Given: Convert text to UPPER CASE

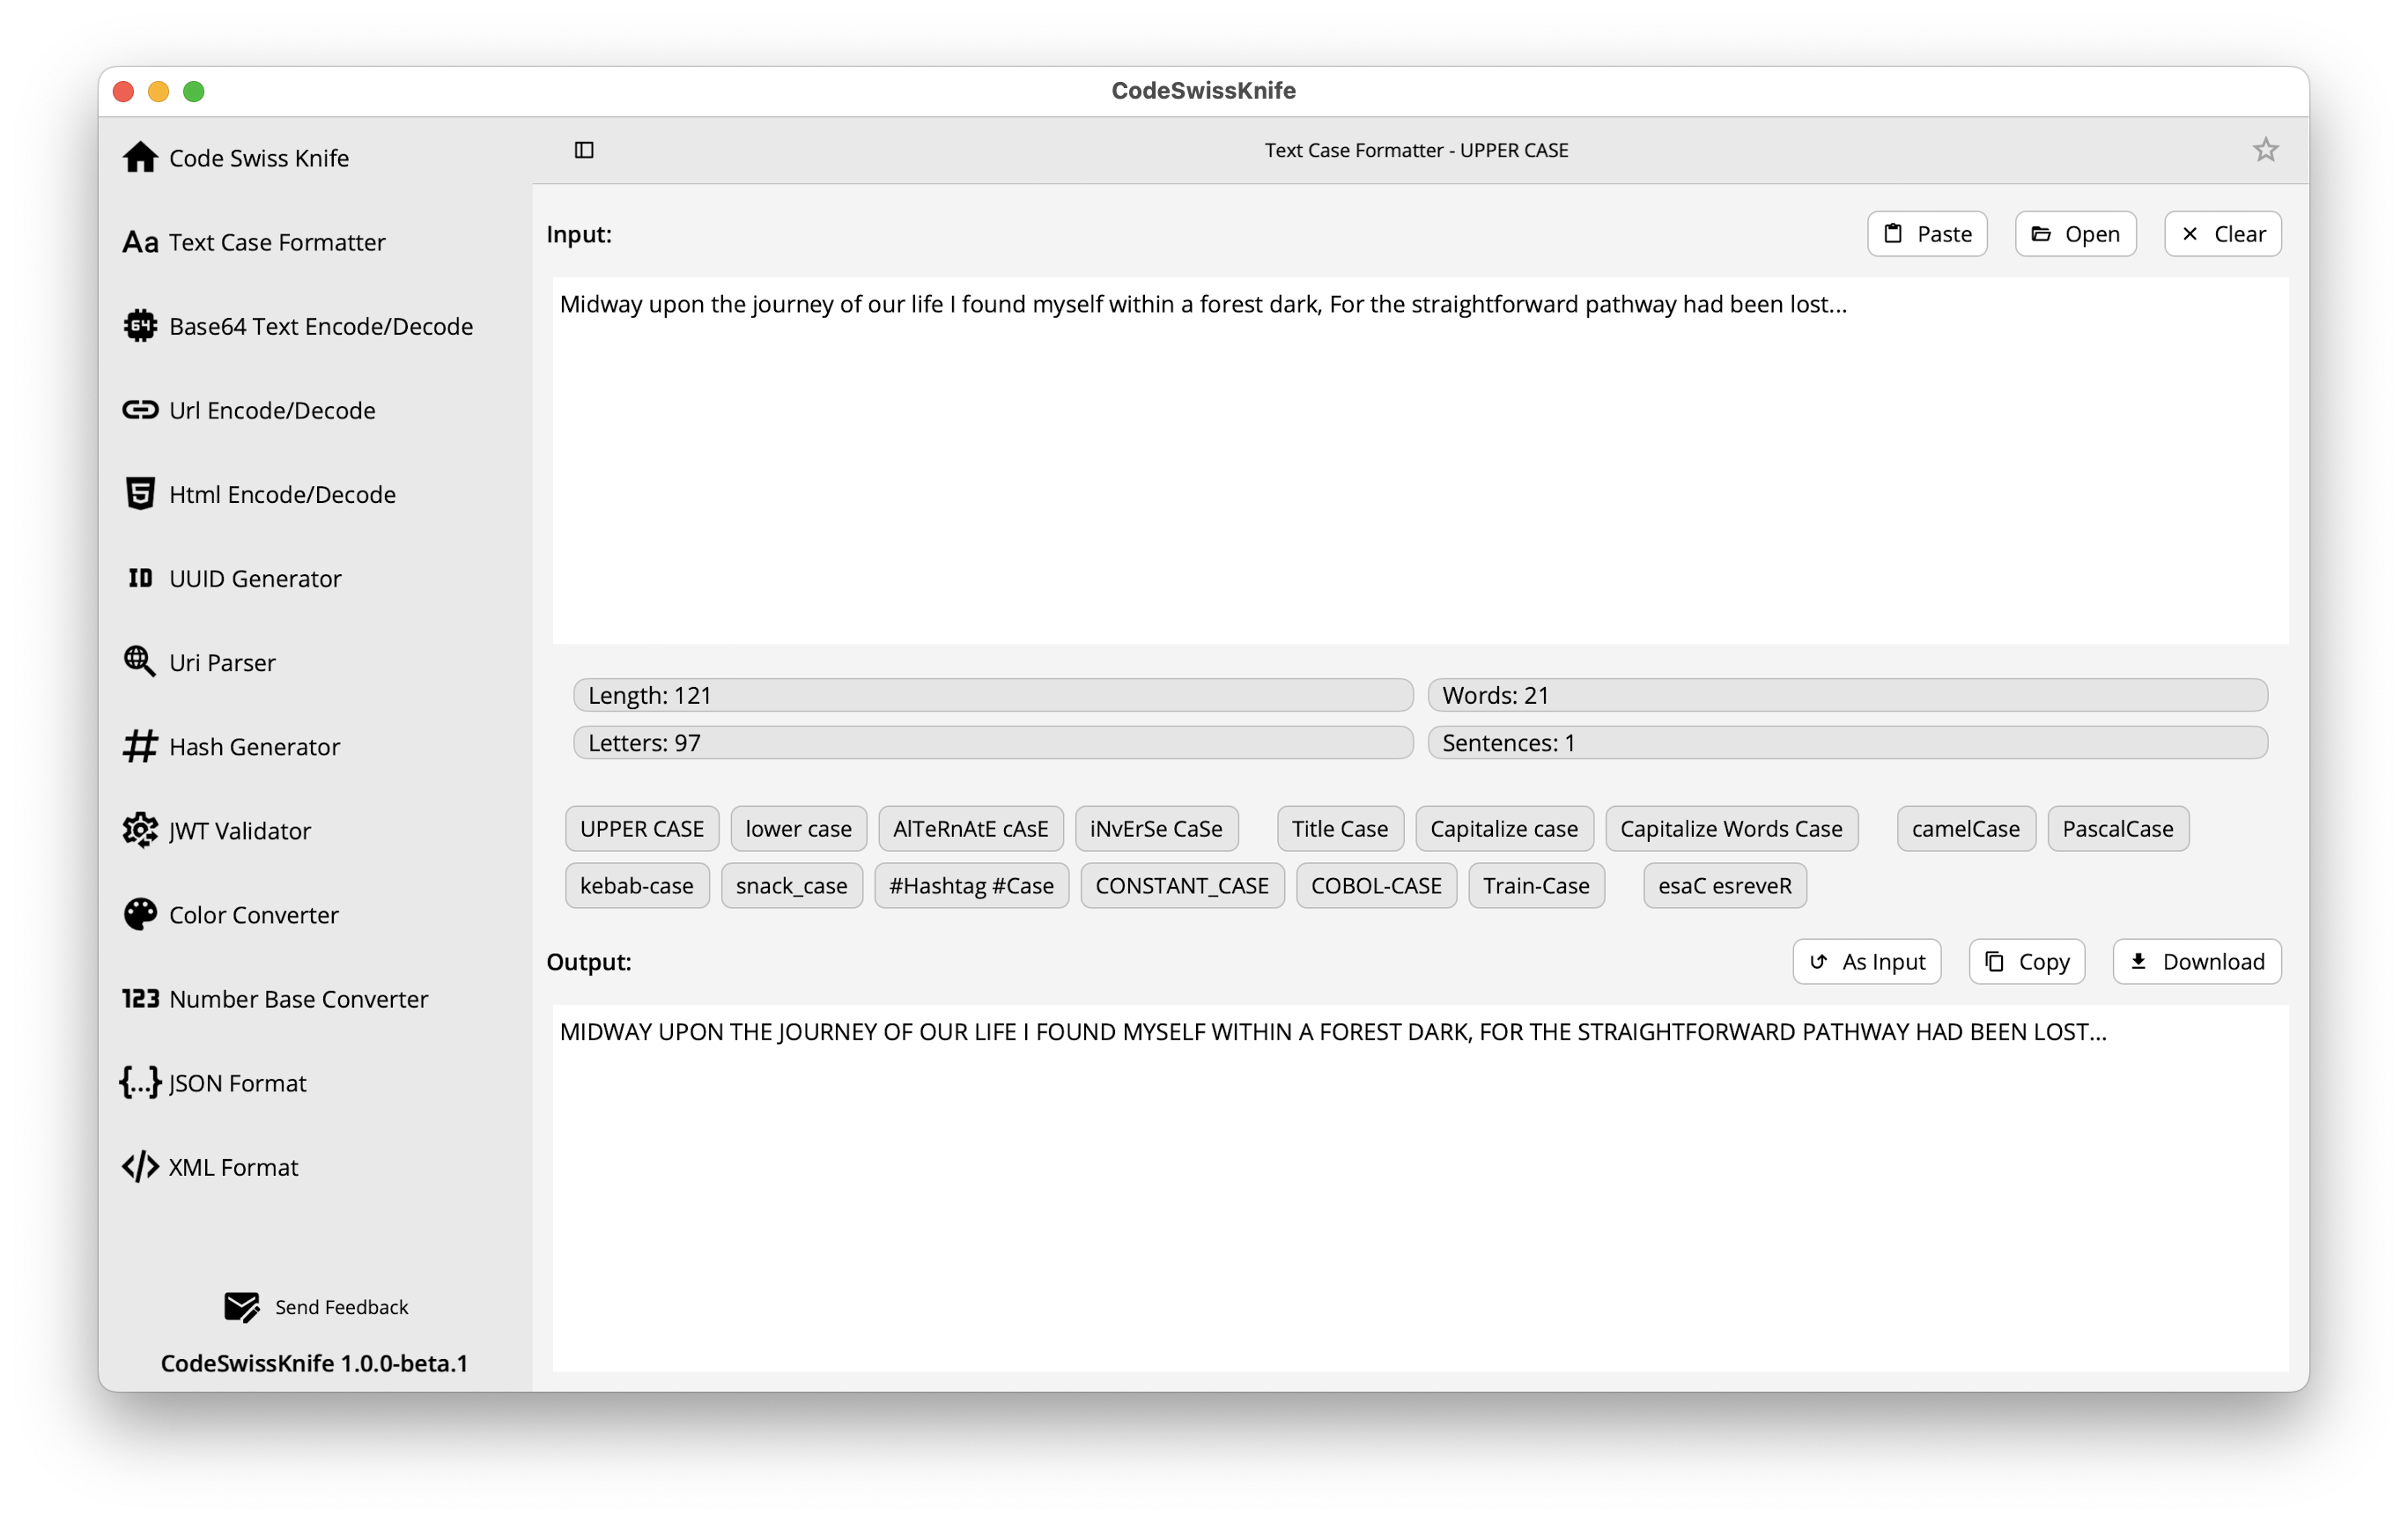Looking at the screenshot, I should [x=642, y=828].
